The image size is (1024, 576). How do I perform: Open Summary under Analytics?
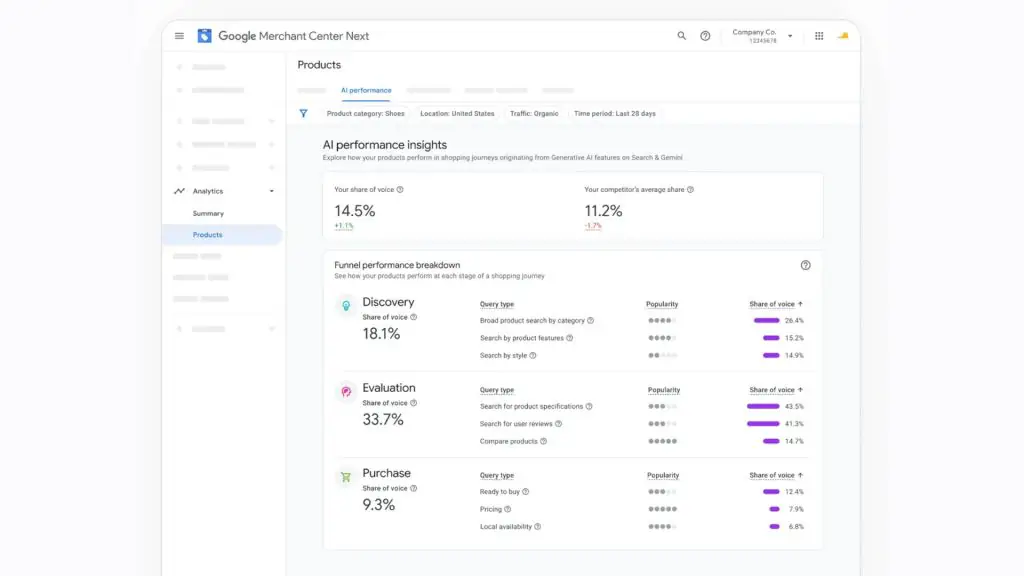coord(208,214)
